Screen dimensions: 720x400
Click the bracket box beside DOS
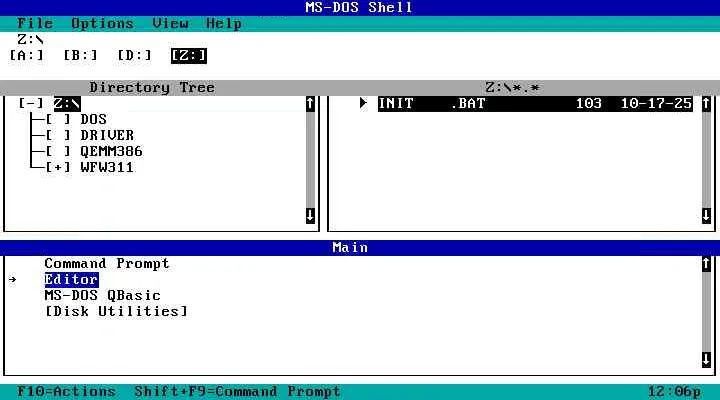click(58, 119)
